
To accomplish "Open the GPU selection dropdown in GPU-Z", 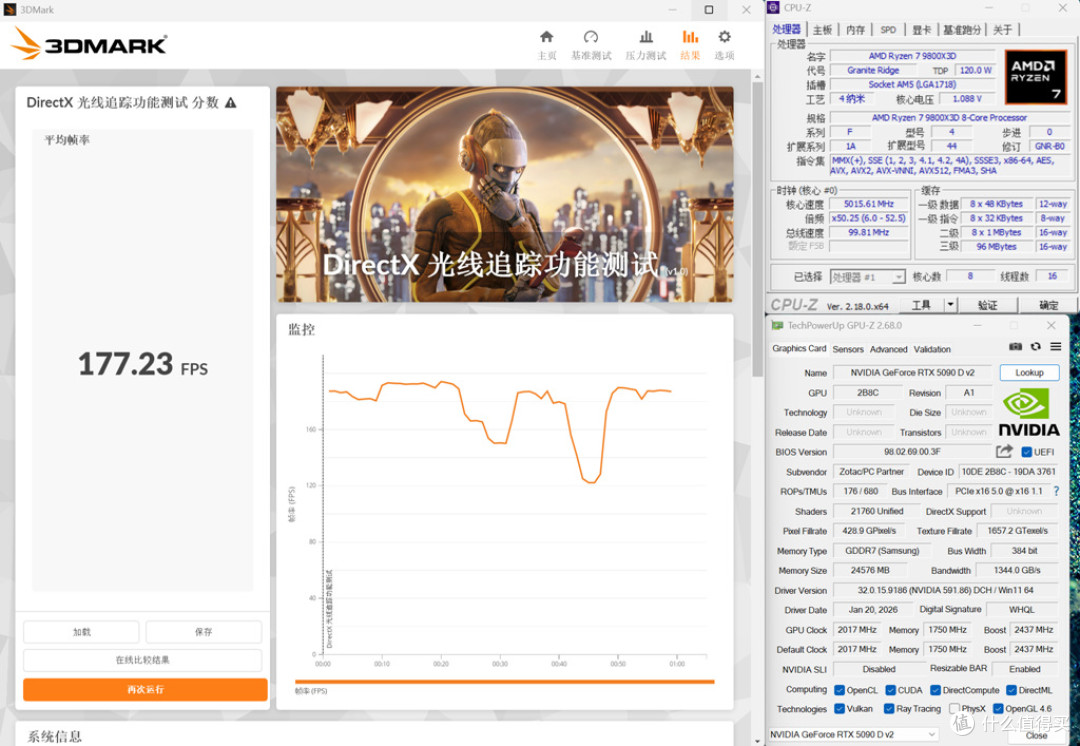I will [853, 734].
